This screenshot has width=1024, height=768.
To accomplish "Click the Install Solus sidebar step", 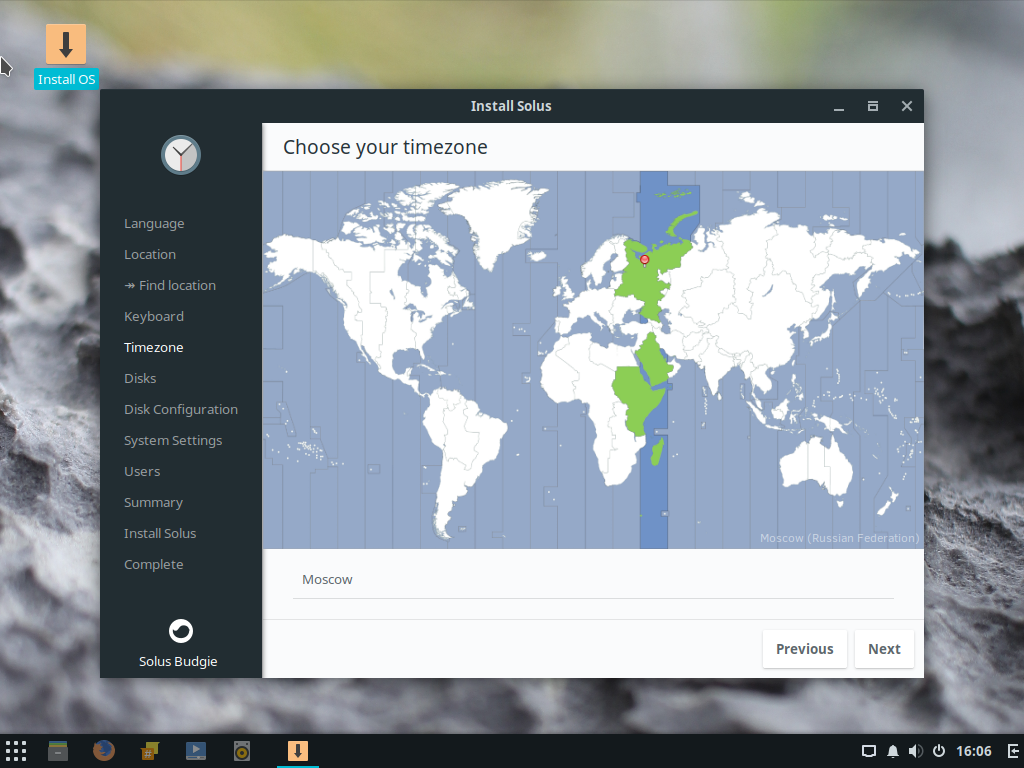I will 160,534.
